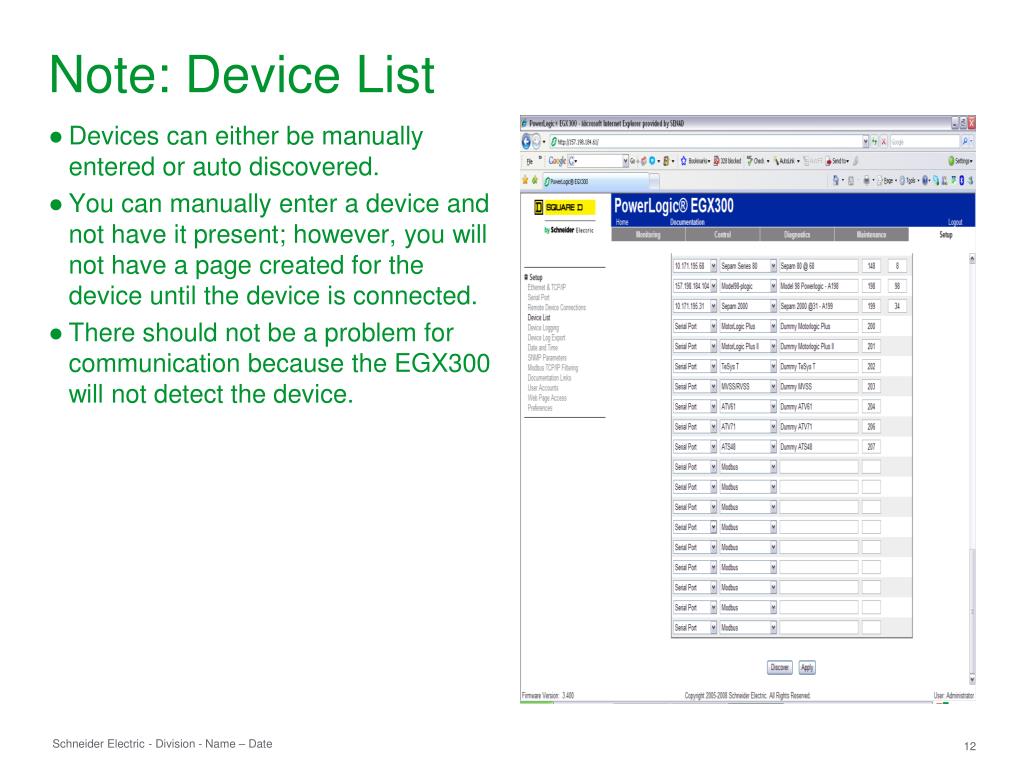The width and height of the screenshot is (1024, 768).
Task: Click Add to Favorites star-plus icon
Action: (x=535, y=180)
